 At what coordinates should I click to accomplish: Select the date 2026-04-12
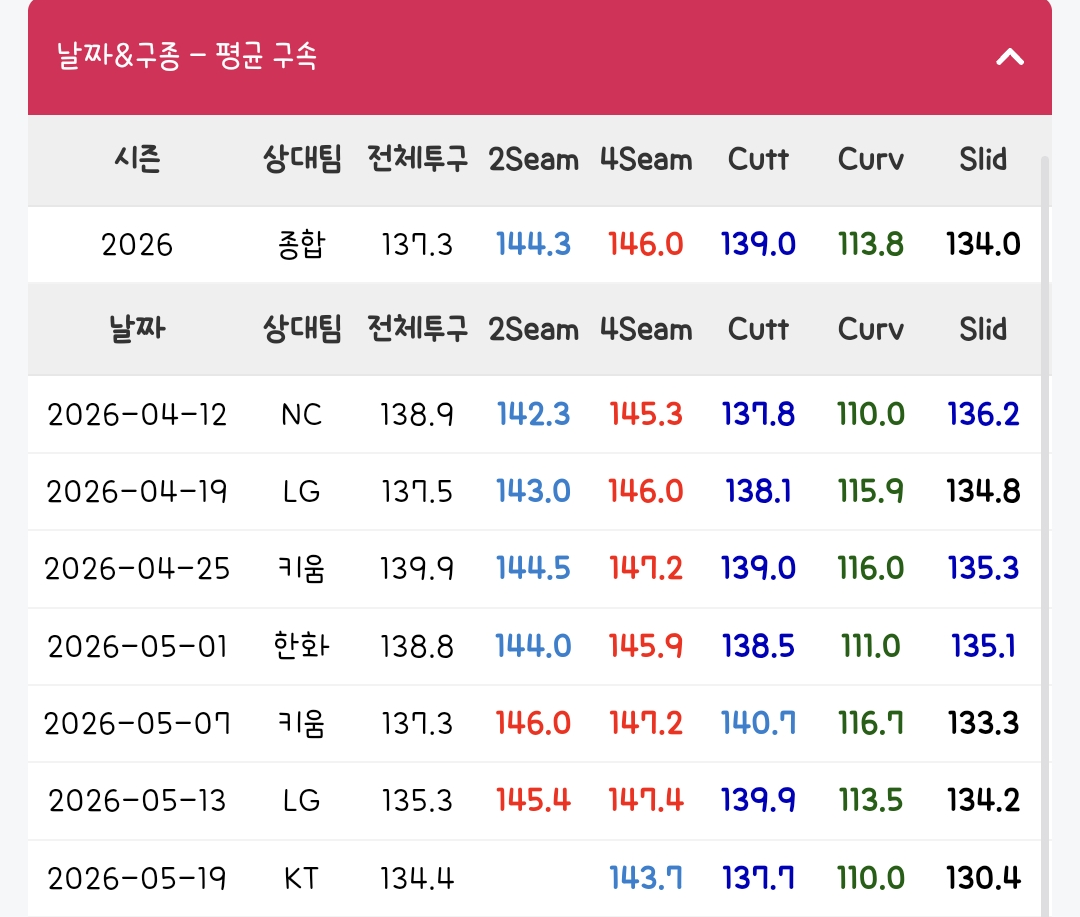point(137,415)
